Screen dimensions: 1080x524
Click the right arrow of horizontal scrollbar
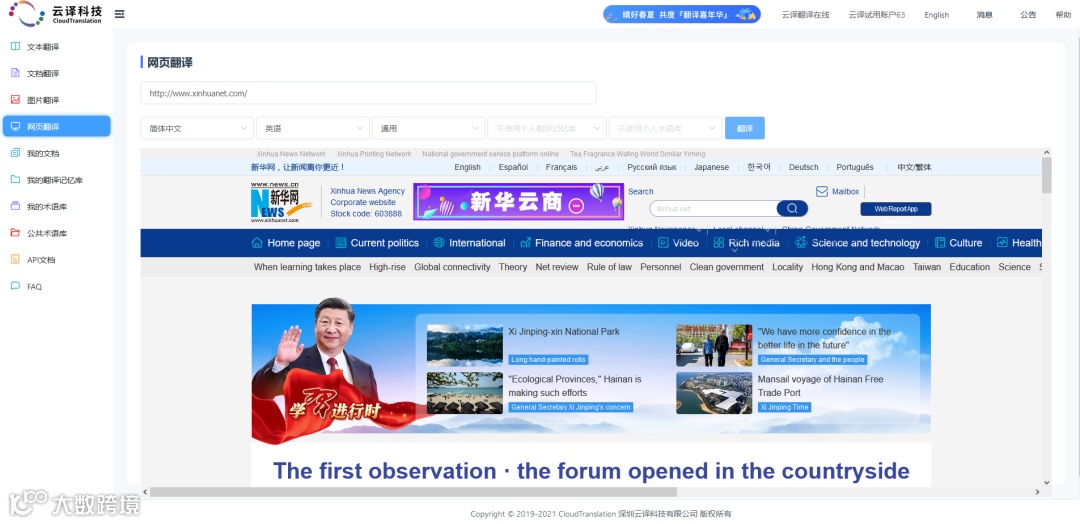(x=1037, y=492)
